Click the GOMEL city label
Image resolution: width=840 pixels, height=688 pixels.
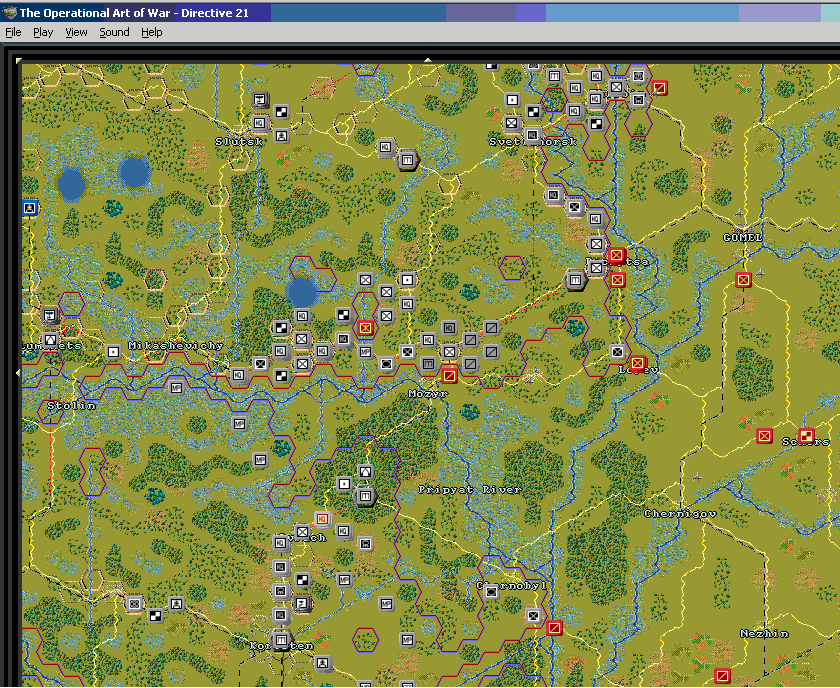742,237
